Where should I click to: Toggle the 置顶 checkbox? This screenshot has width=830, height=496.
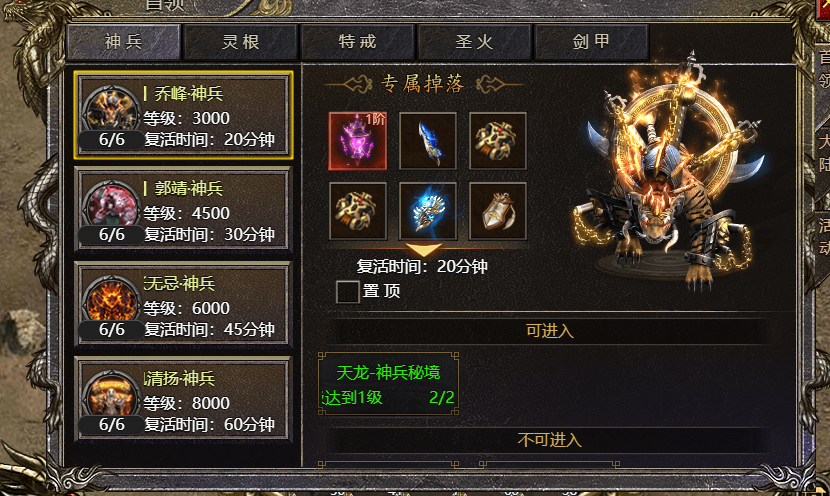tap(348, 291)
